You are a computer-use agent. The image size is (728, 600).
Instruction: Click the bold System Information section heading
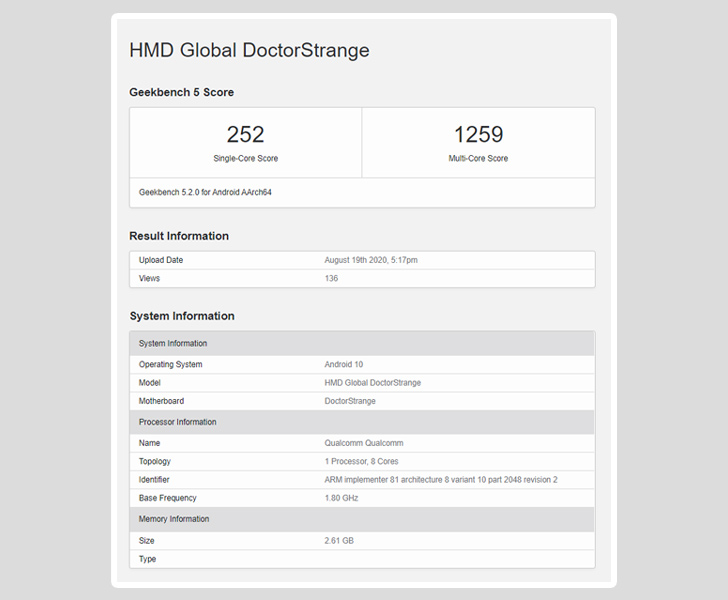(x=182, y=316)
